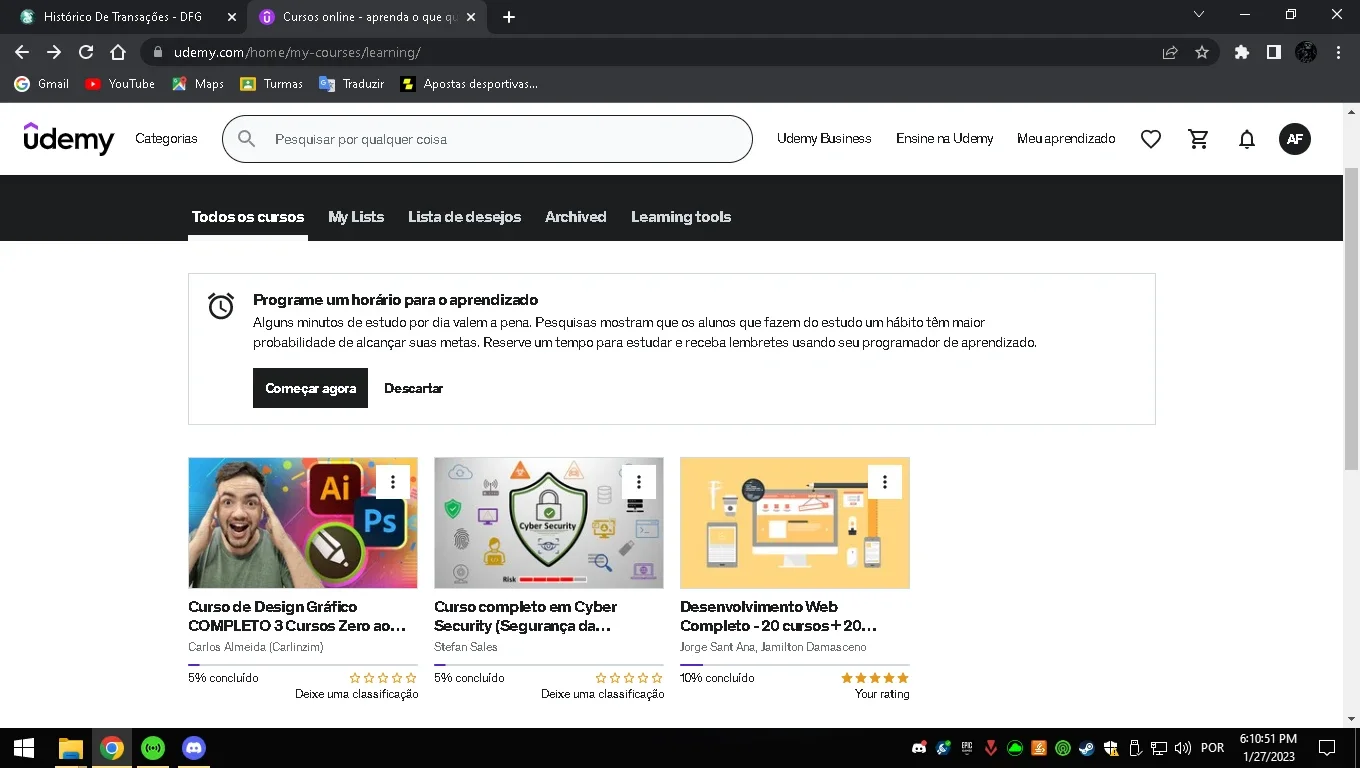Viewport: 1360px width, 768px height.
Task: Click the Pesquisar por qualquer coisa field
Action: point(487,139)
